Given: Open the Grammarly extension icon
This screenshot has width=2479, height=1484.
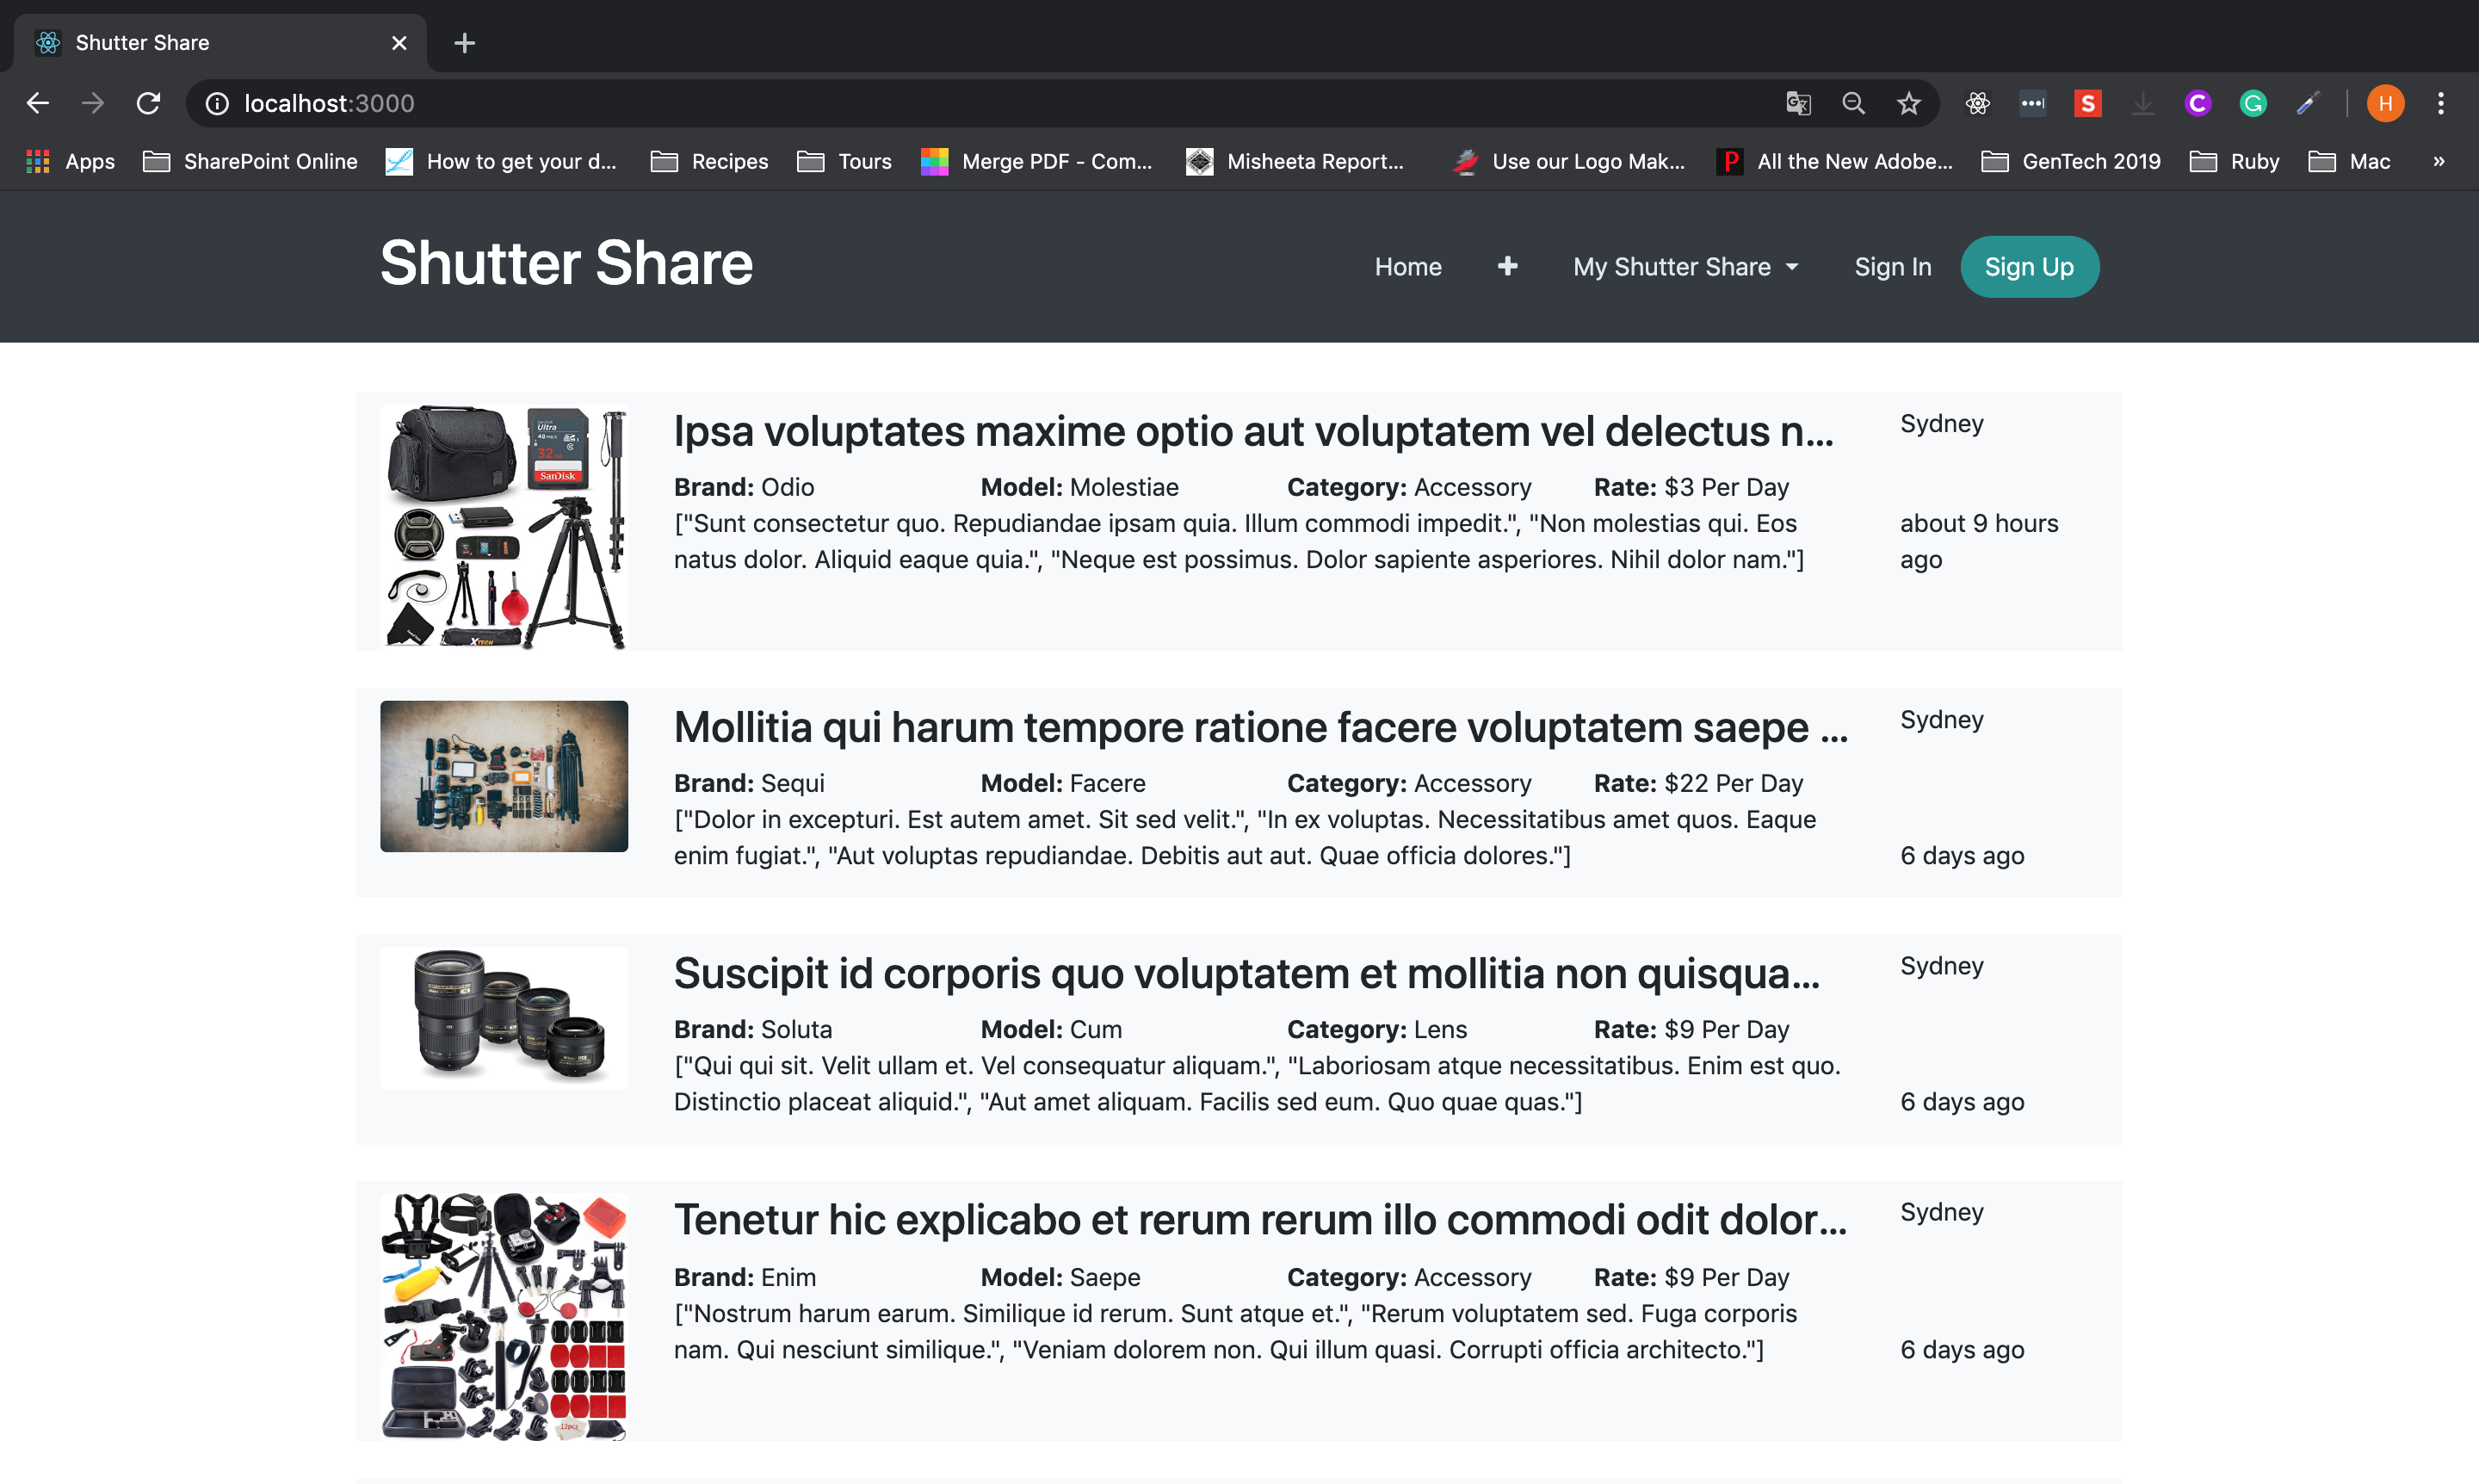Looking at the screenshot, I should pyautogui.click(x=2252, y=103).
